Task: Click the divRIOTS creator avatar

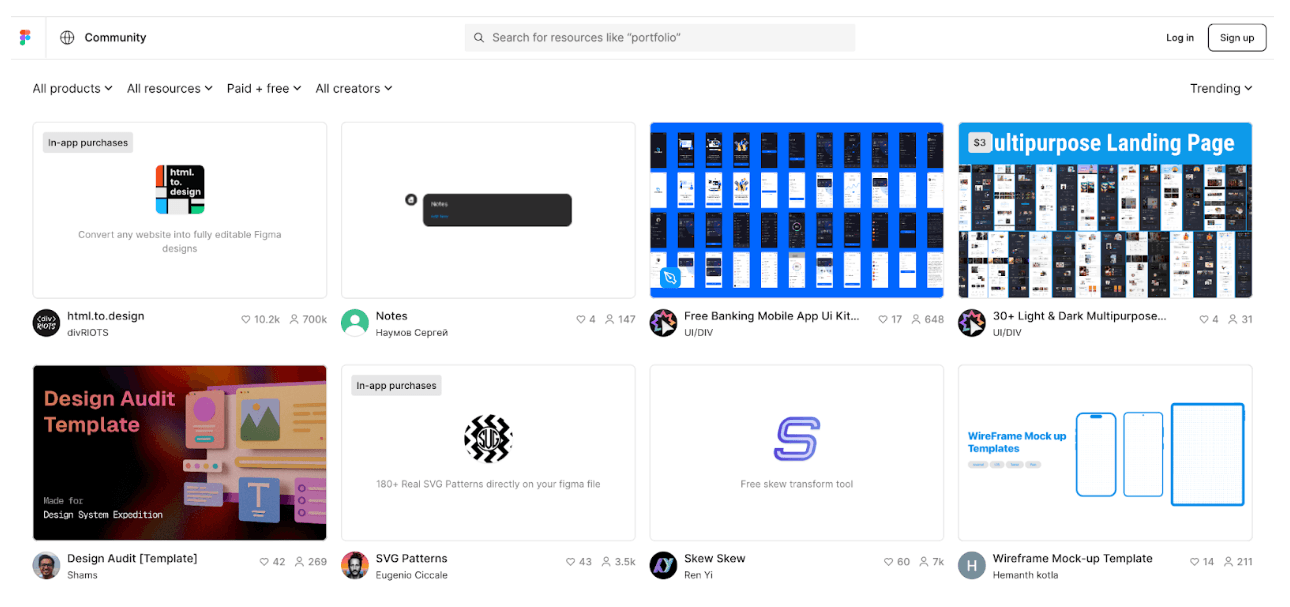Action: click(x=46, y=323)
